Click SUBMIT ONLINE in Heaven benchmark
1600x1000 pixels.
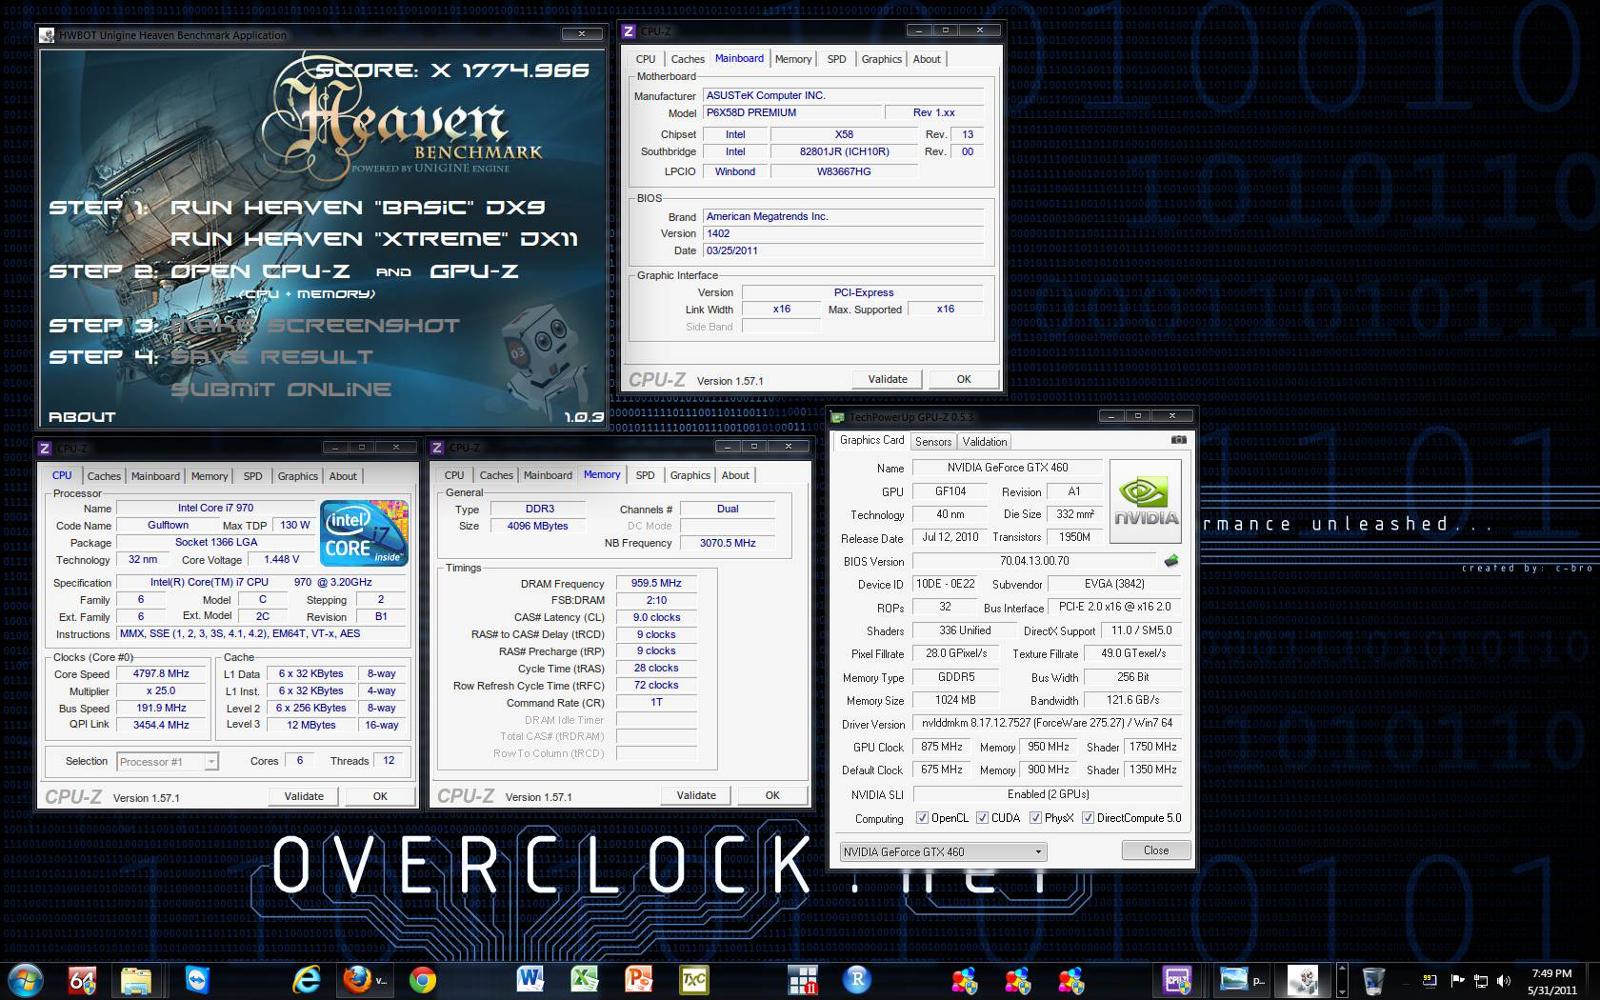click(x=281, y=389)
